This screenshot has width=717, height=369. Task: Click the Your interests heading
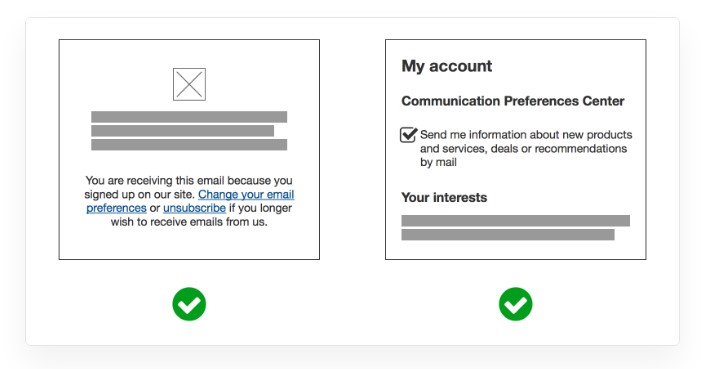[444, 198]
